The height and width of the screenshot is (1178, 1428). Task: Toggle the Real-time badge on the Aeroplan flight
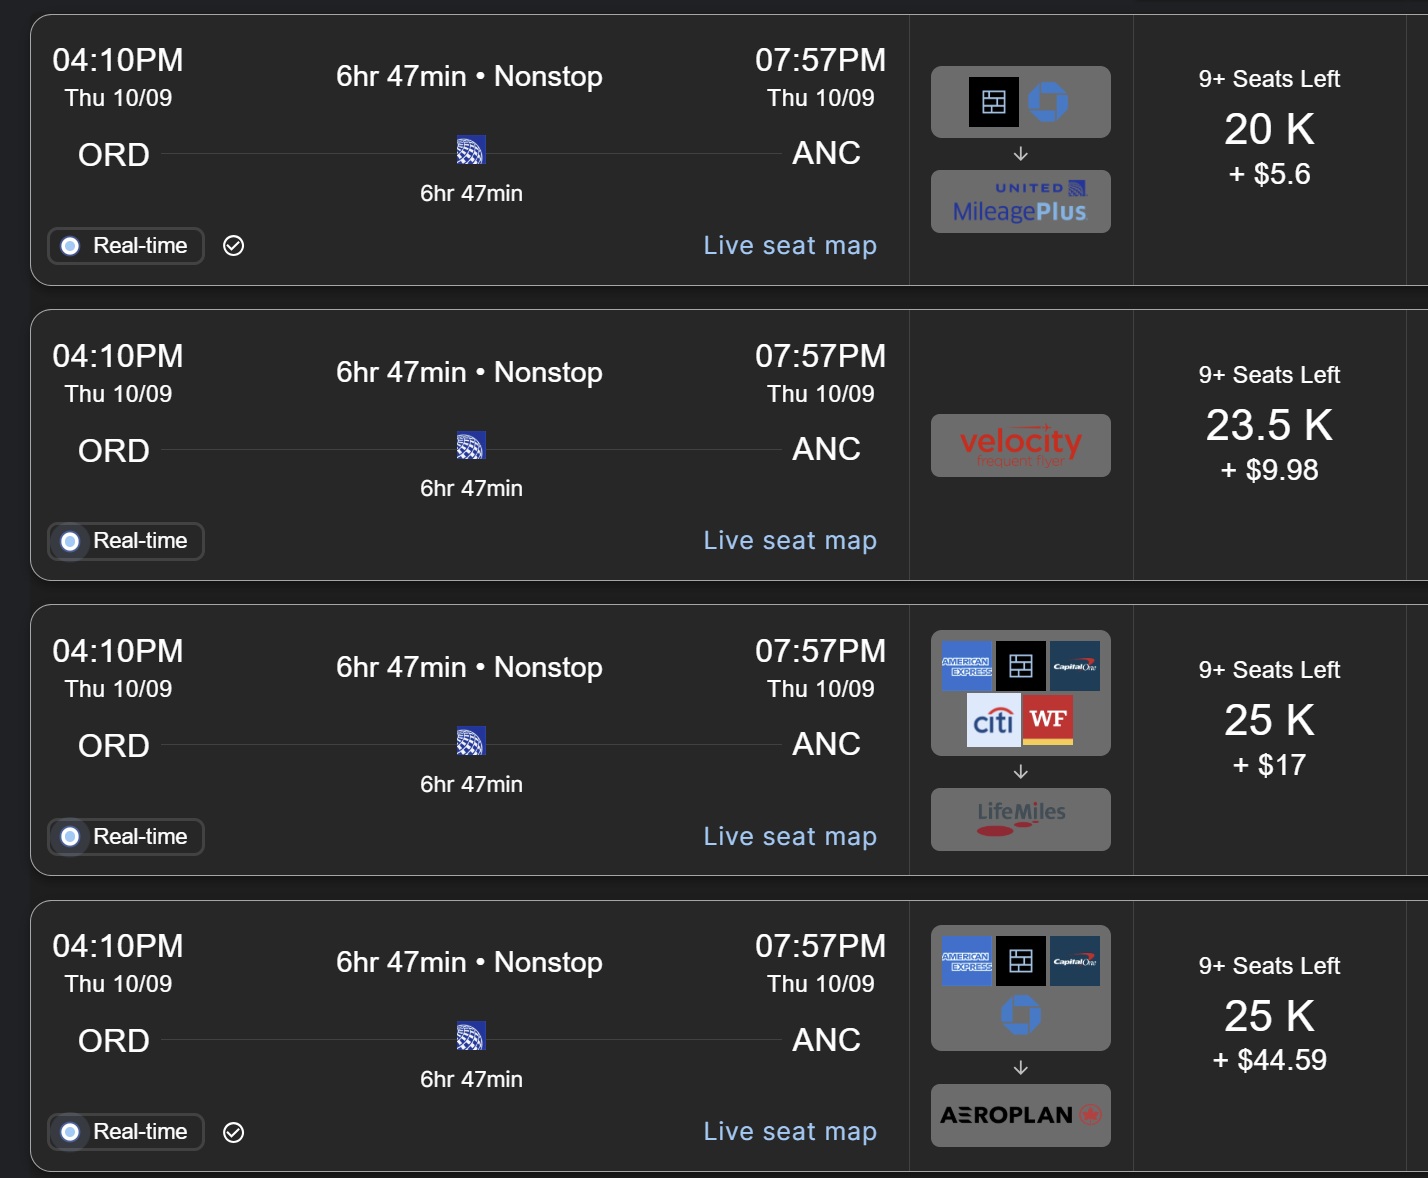126,1132
